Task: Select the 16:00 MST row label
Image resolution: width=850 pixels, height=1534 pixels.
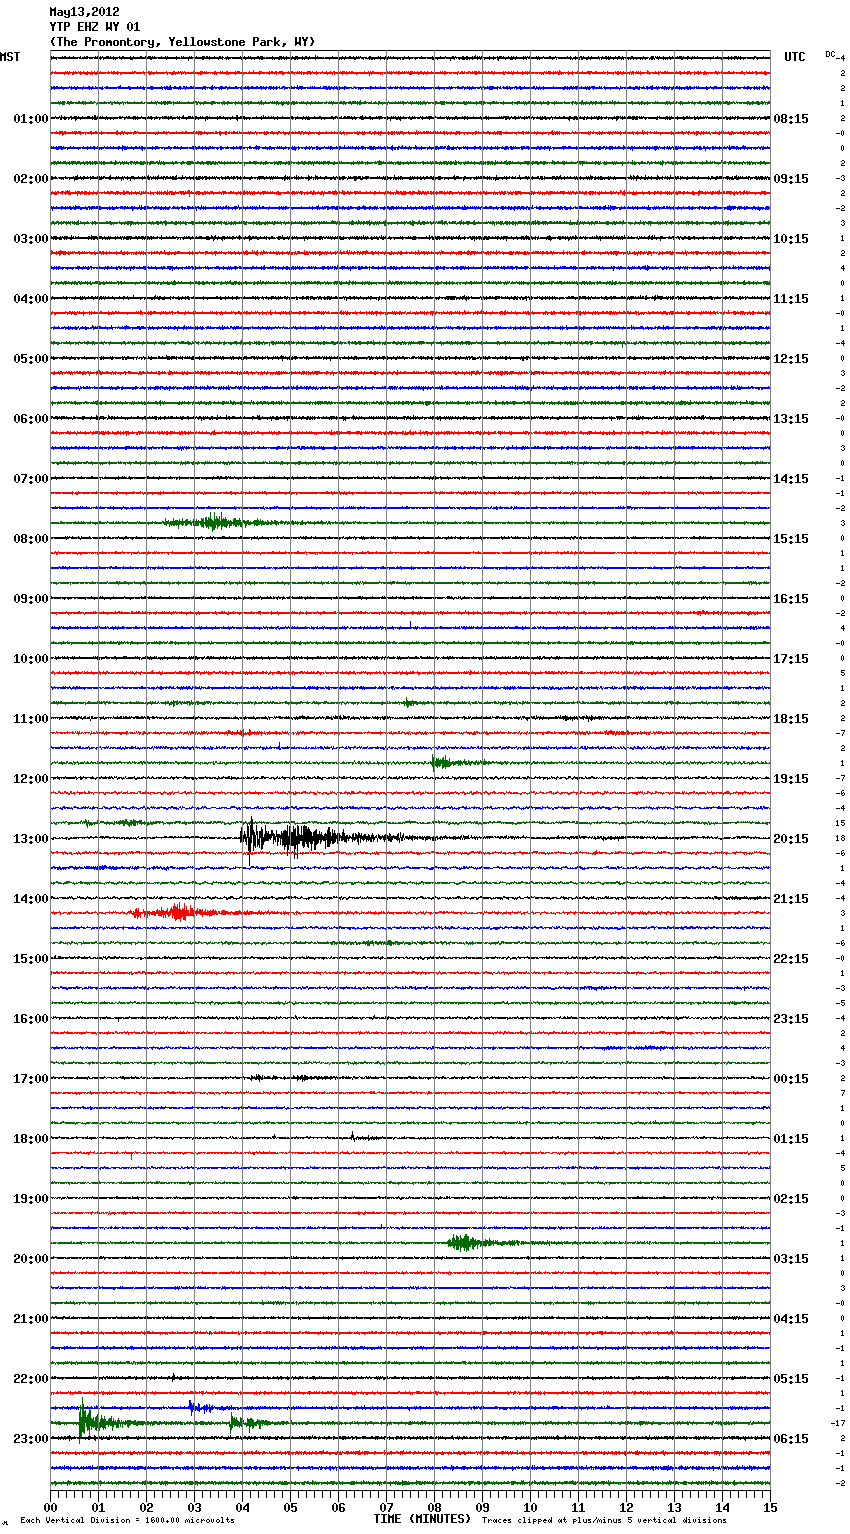Action: click(x=31, y=1019)
